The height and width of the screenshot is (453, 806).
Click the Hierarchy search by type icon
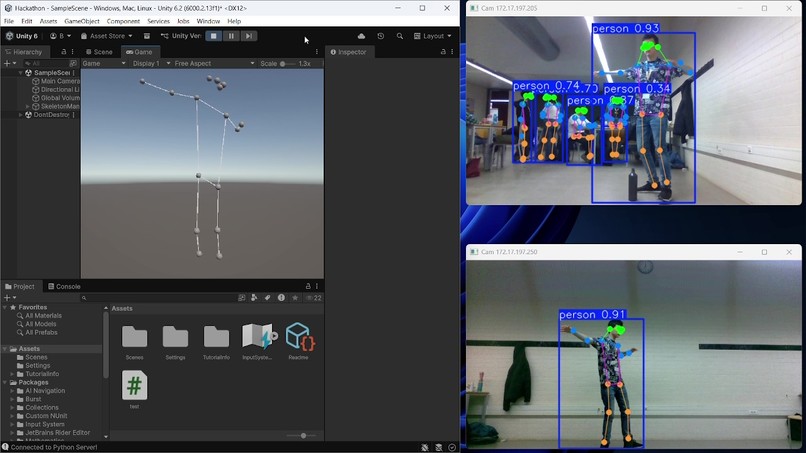[73, 63]
